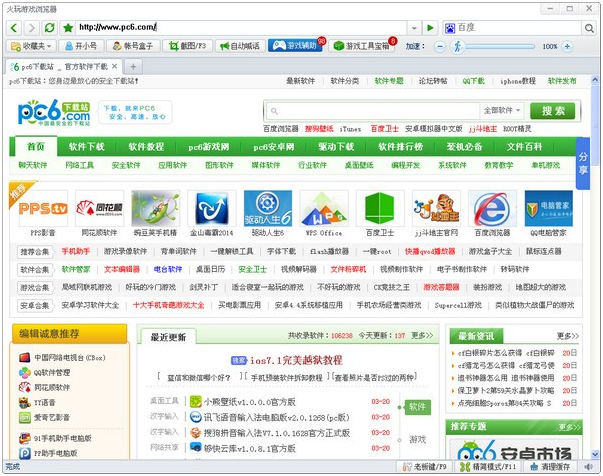Screen dimensions: 603x476
Task: Click the vertical page scrollbar
Action: 595,267
